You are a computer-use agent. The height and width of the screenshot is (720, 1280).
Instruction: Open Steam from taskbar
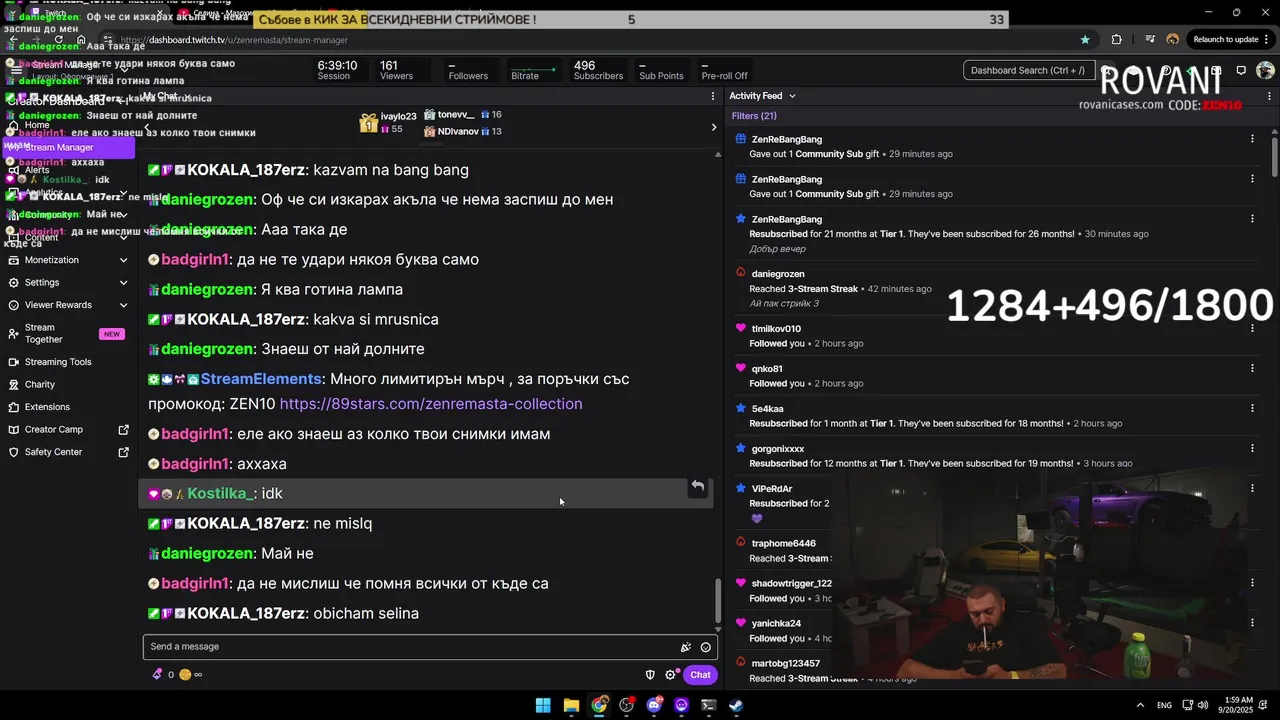pos(735,705)
